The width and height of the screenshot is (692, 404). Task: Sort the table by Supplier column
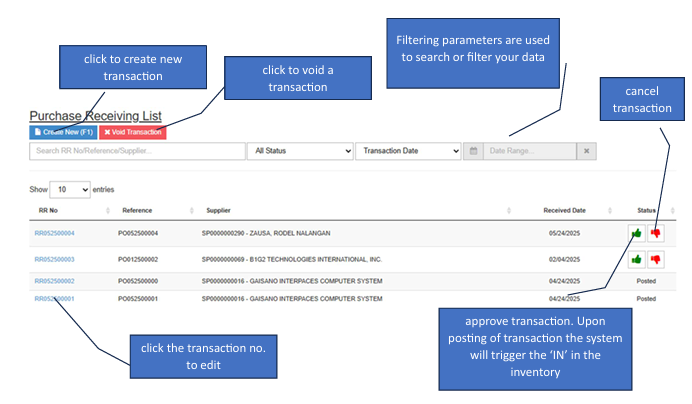point(509,211)
